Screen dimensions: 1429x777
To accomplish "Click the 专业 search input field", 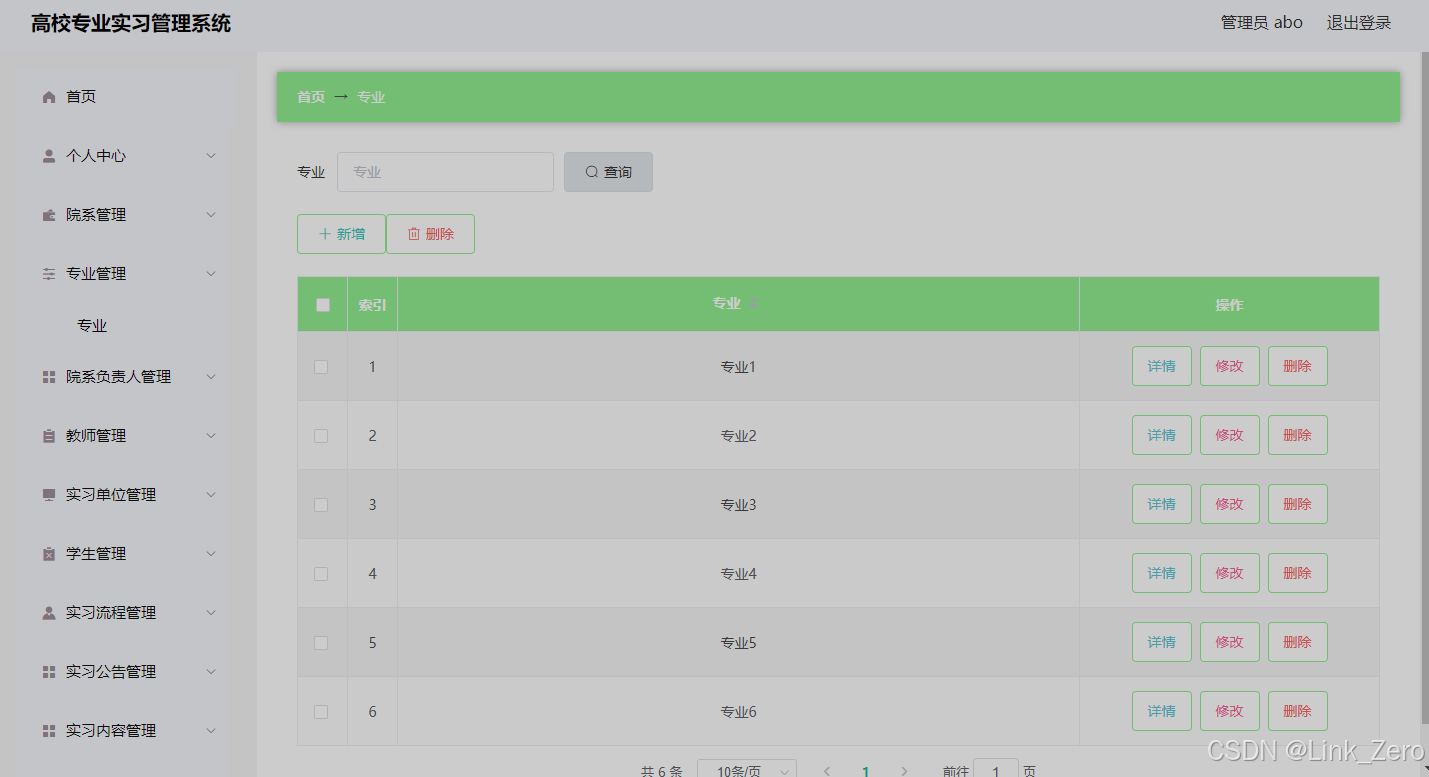I will tap(445, 171).
